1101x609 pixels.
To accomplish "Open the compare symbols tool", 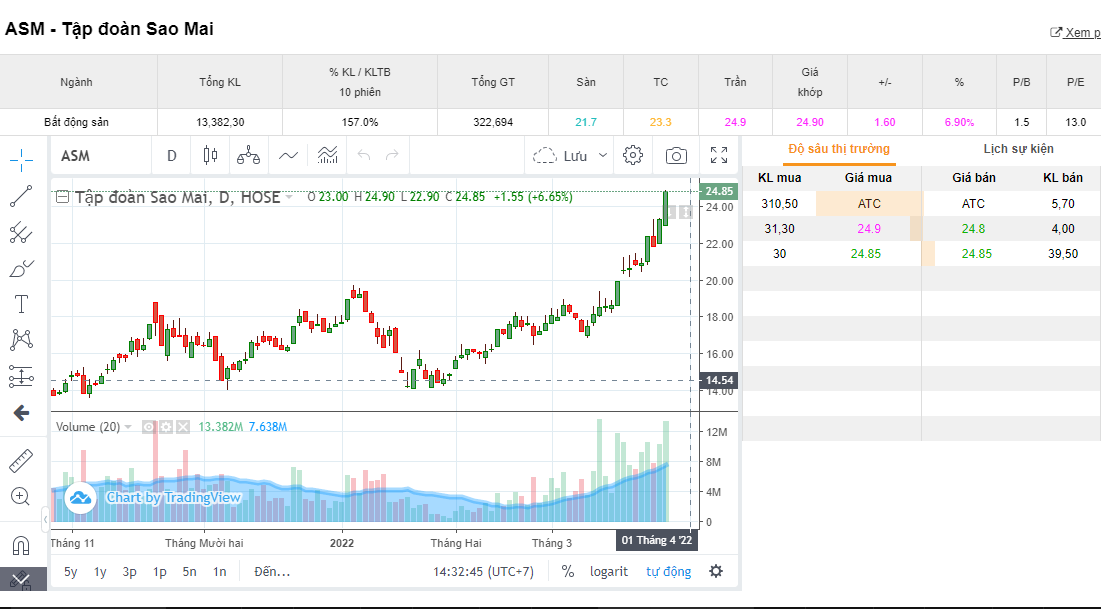I will coord(248,156).
